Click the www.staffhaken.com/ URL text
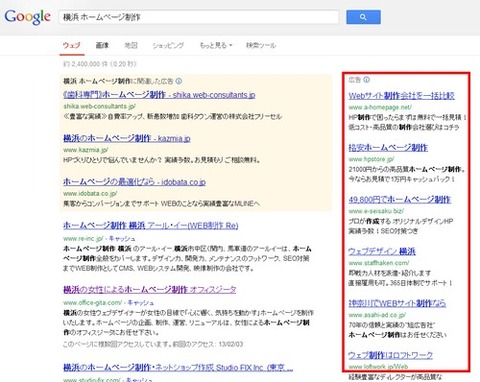Viewport: 480px width, 382px height. [379, 263]
